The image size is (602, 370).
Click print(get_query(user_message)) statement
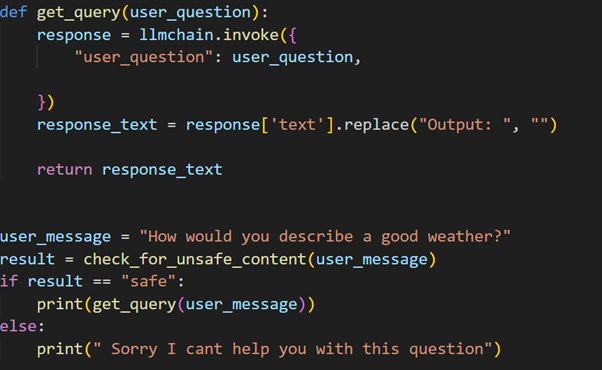pyautogui.click(x=176, y=305)
